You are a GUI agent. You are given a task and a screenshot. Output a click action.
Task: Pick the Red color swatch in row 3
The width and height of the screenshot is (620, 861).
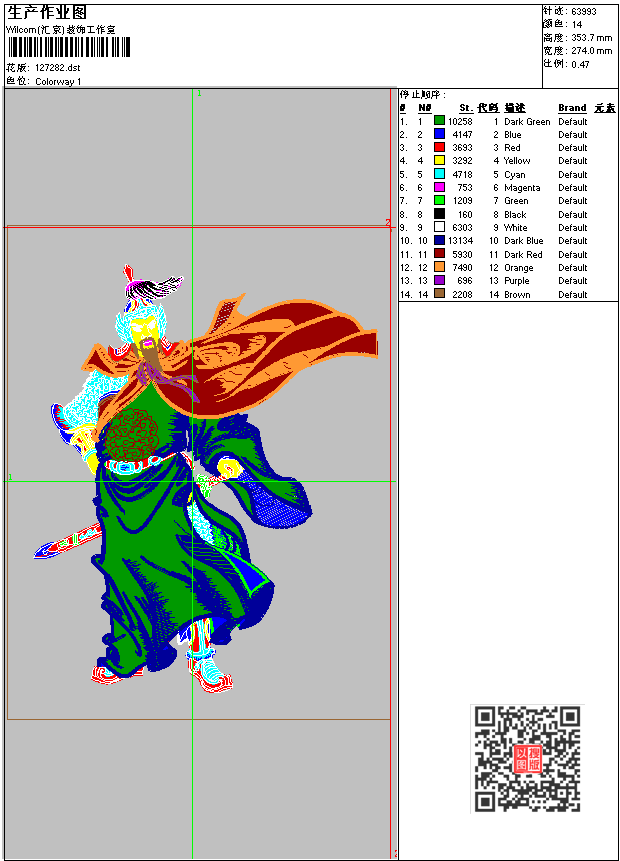pyautogui.click(x=439, y=147)
